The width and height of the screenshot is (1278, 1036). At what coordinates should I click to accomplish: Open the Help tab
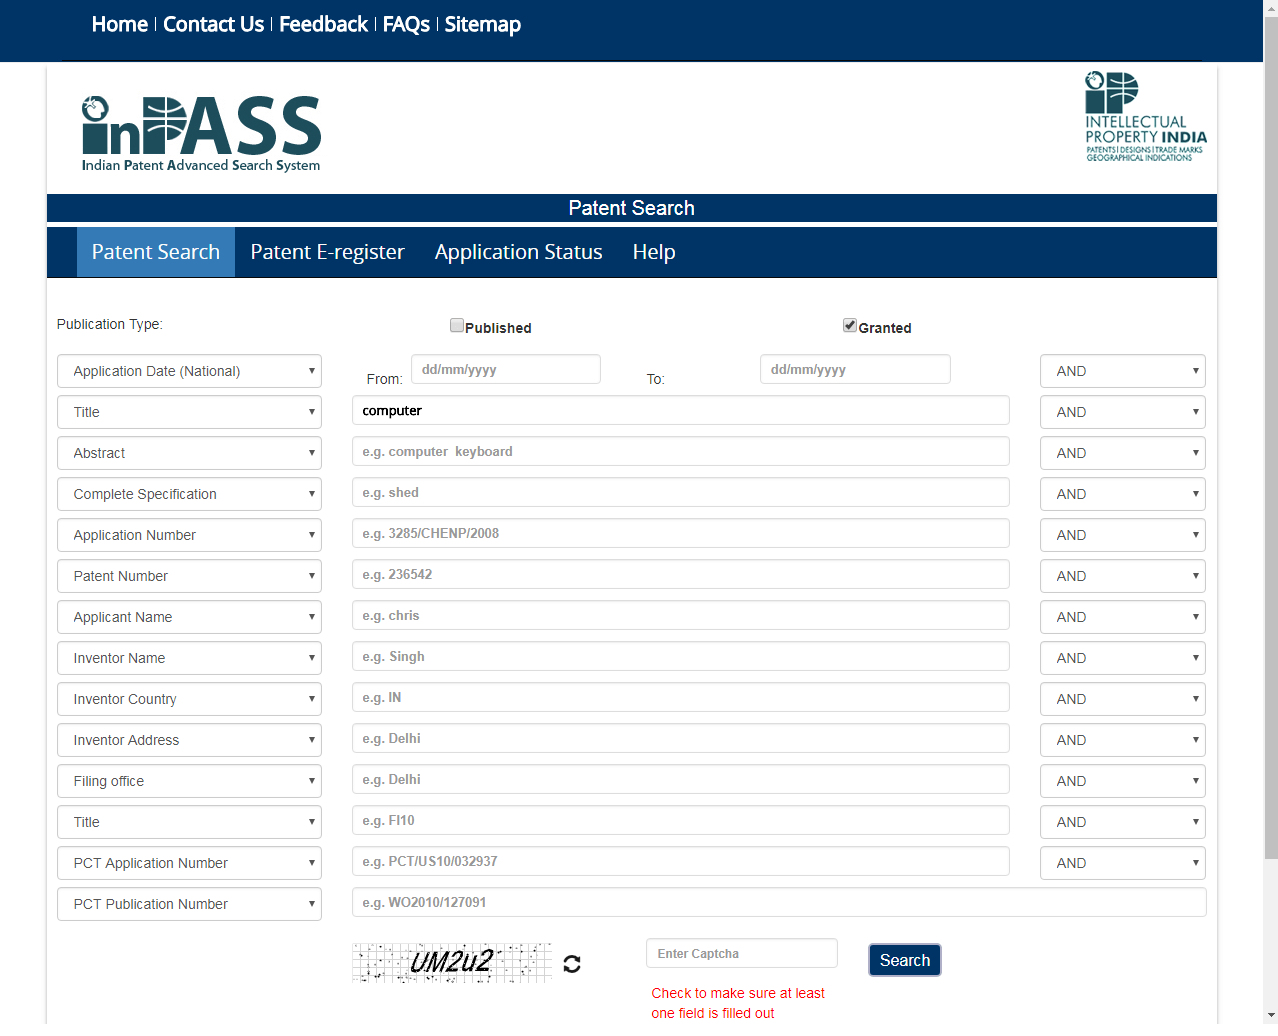[x=653, y=252]
